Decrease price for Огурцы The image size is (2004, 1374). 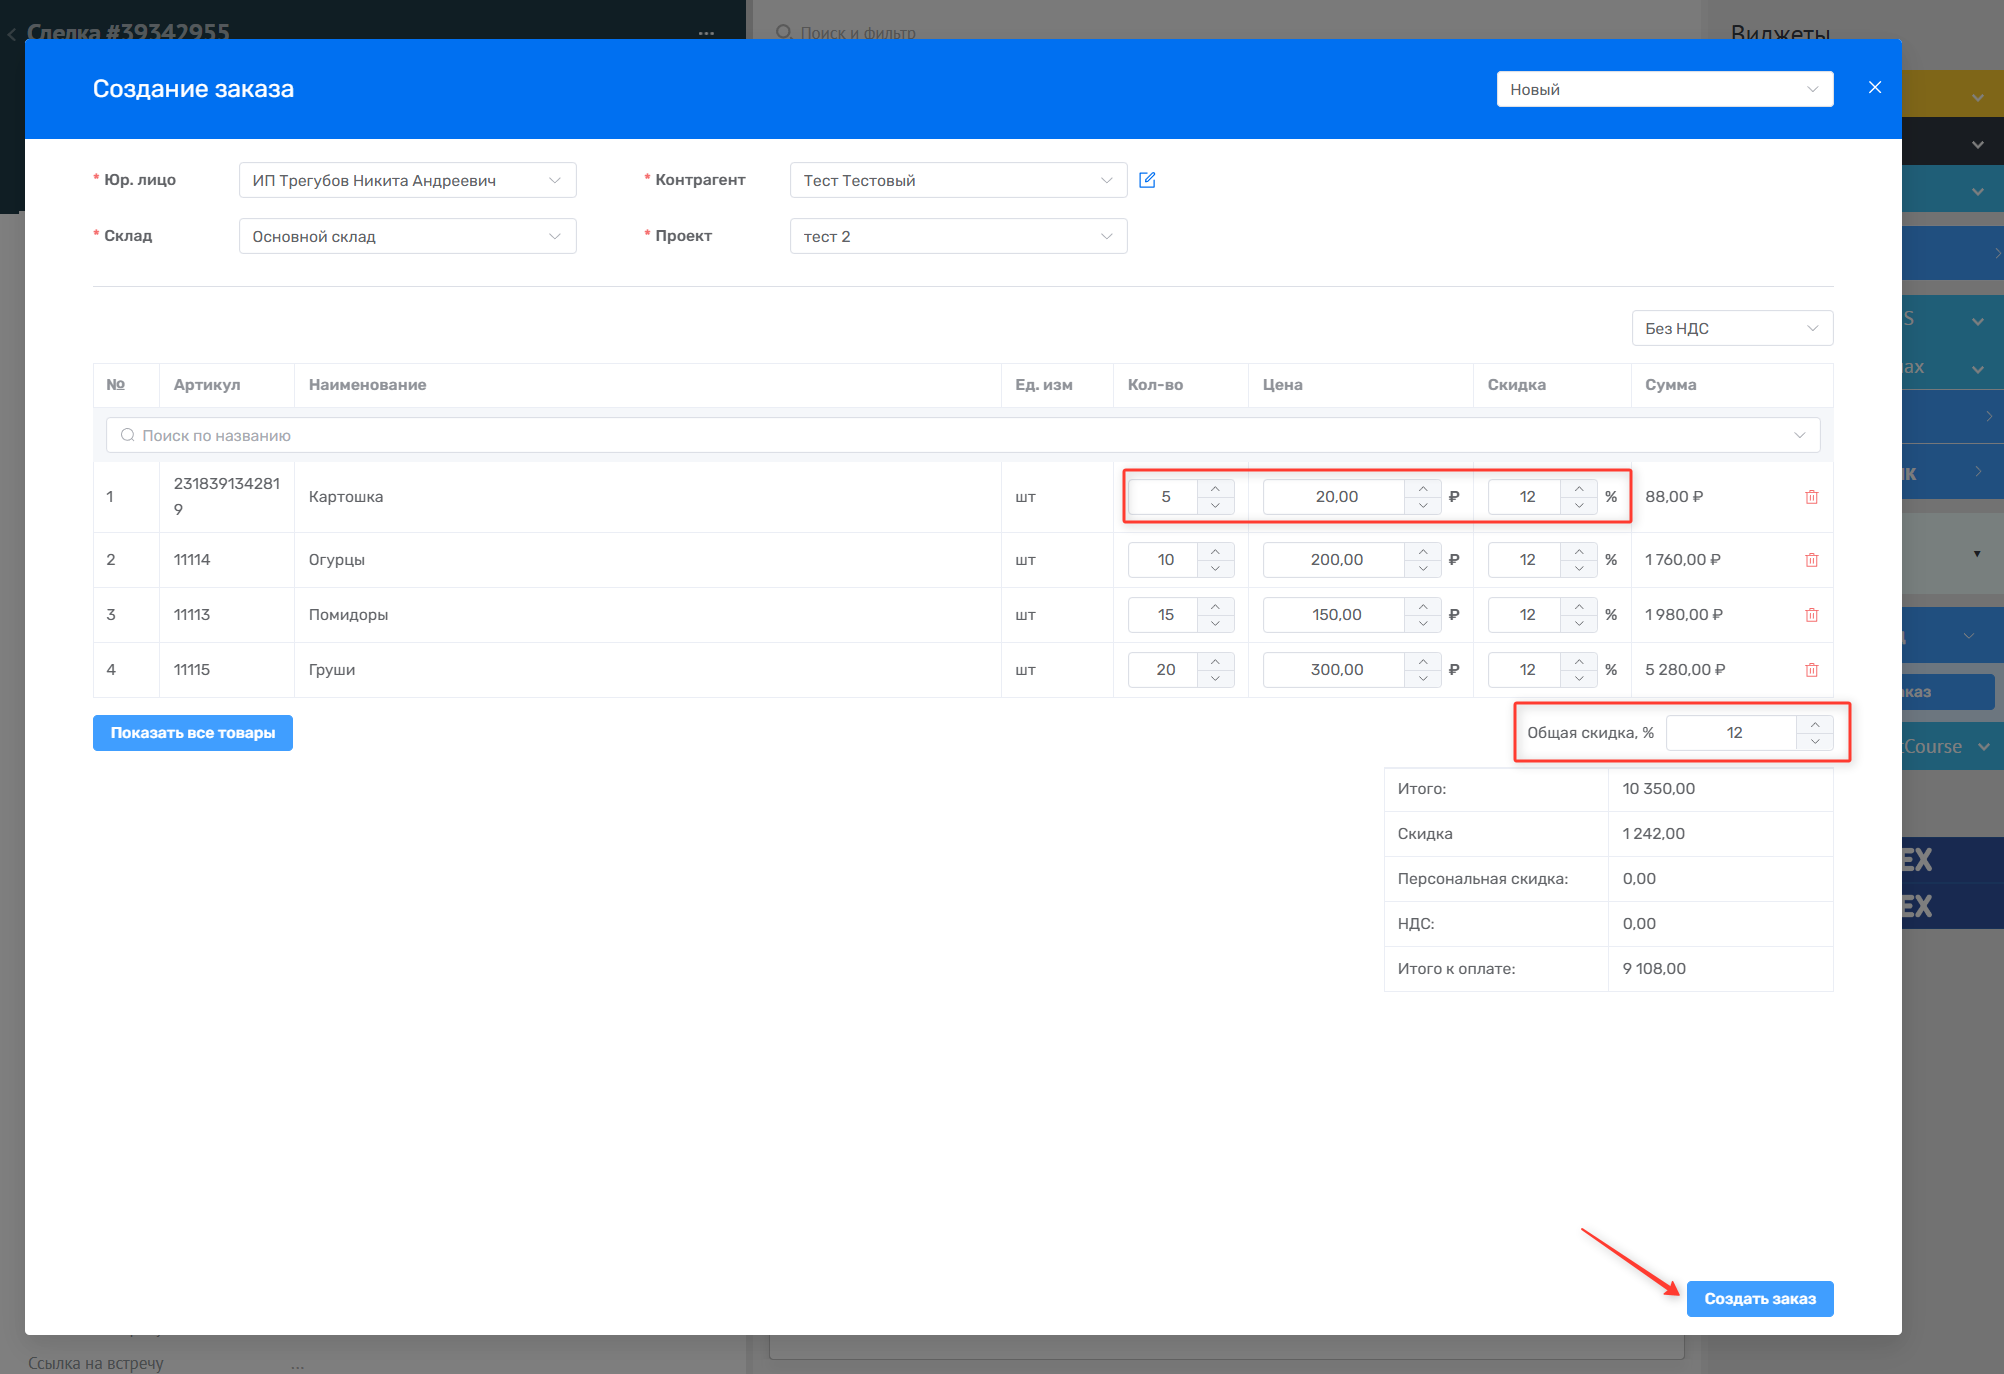click(x=1423, y=569)
